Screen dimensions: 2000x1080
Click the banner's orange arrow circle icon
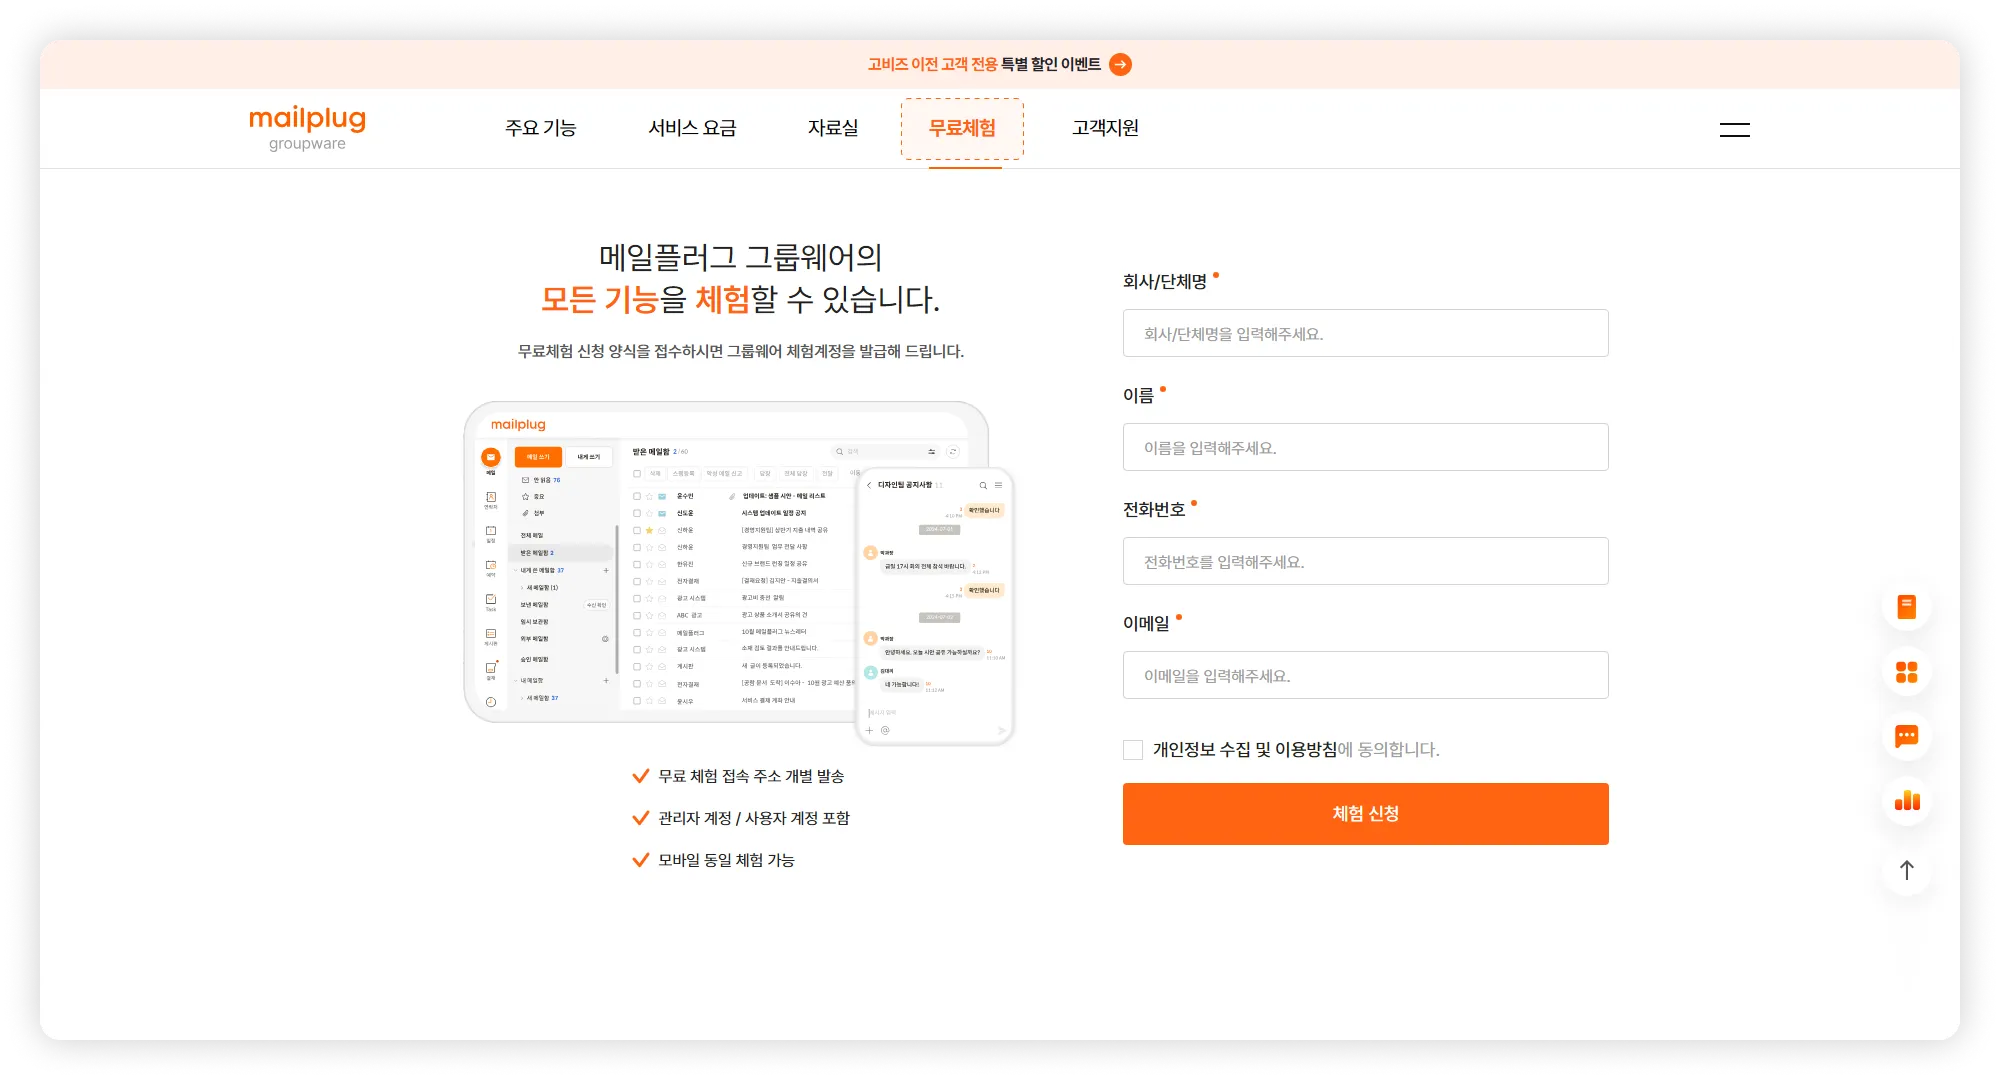[1121, 64]
